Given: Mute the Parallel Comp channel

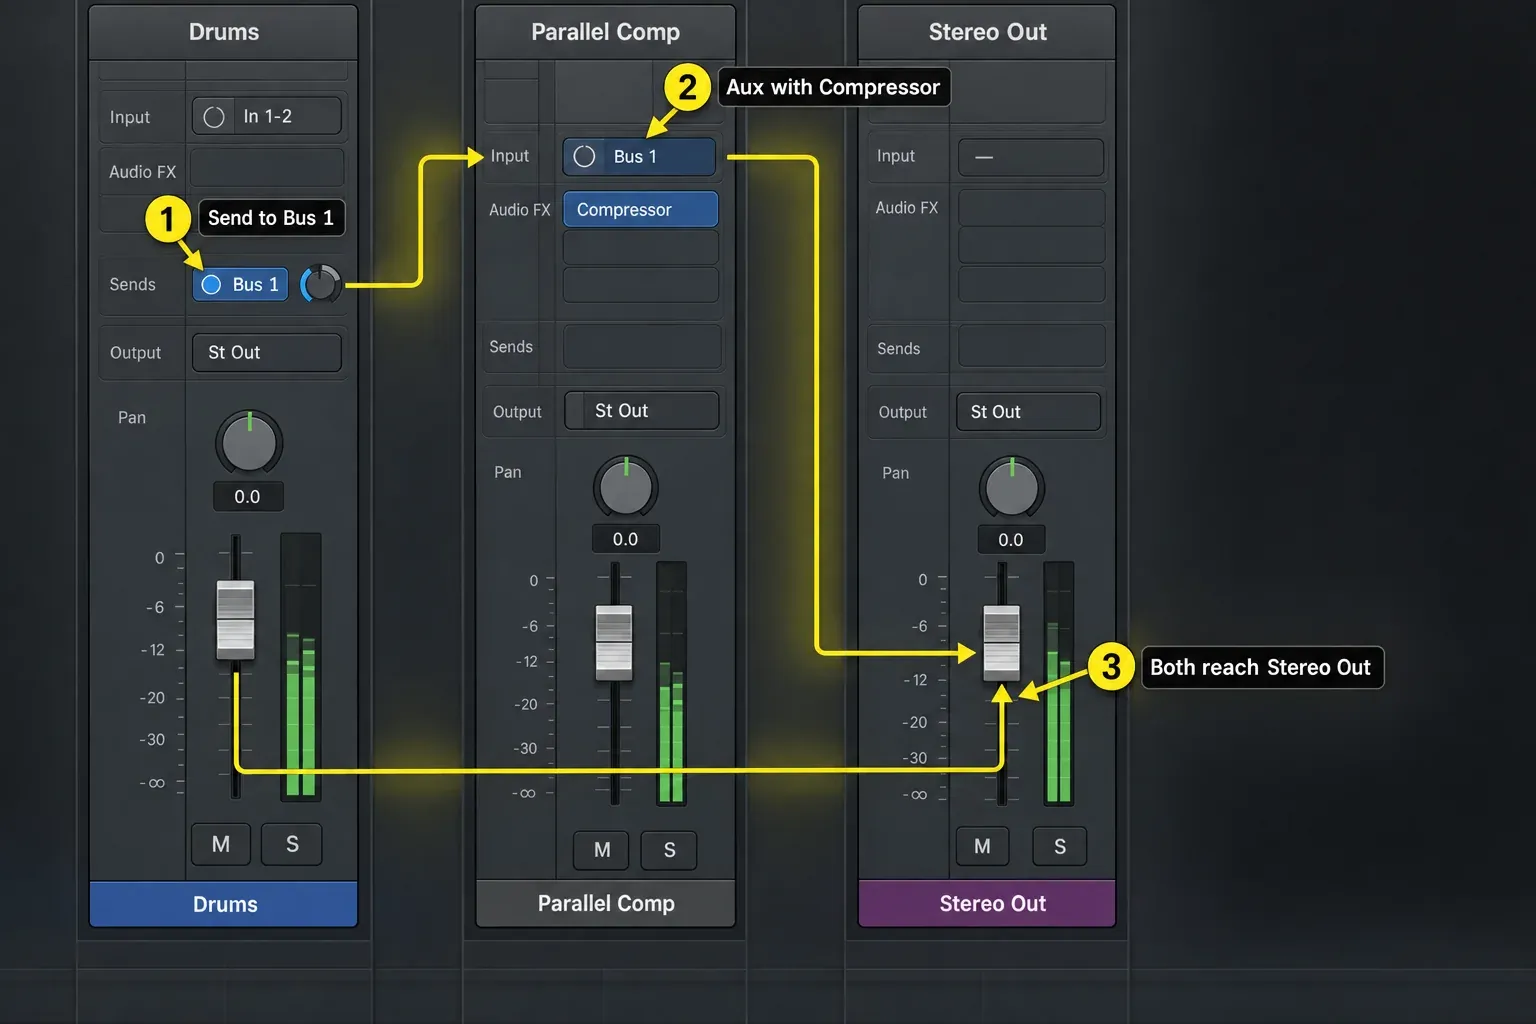Looking at the screenshot, I should point(602,850).
